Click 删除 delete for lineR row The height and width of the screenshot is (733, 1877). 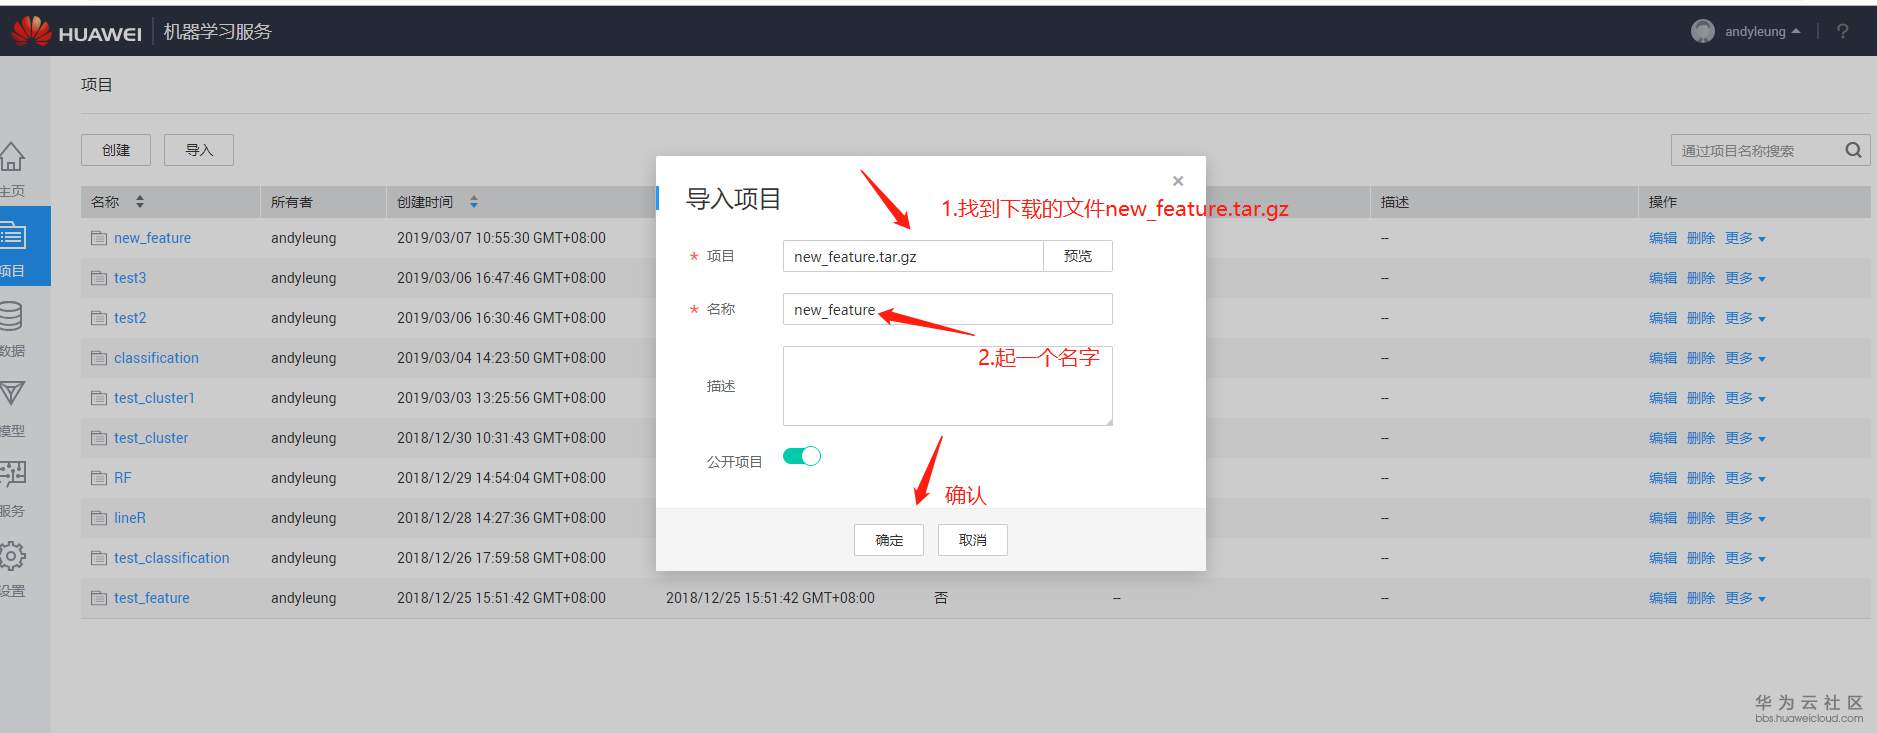pyautogui.click(x=1701, y=518)
